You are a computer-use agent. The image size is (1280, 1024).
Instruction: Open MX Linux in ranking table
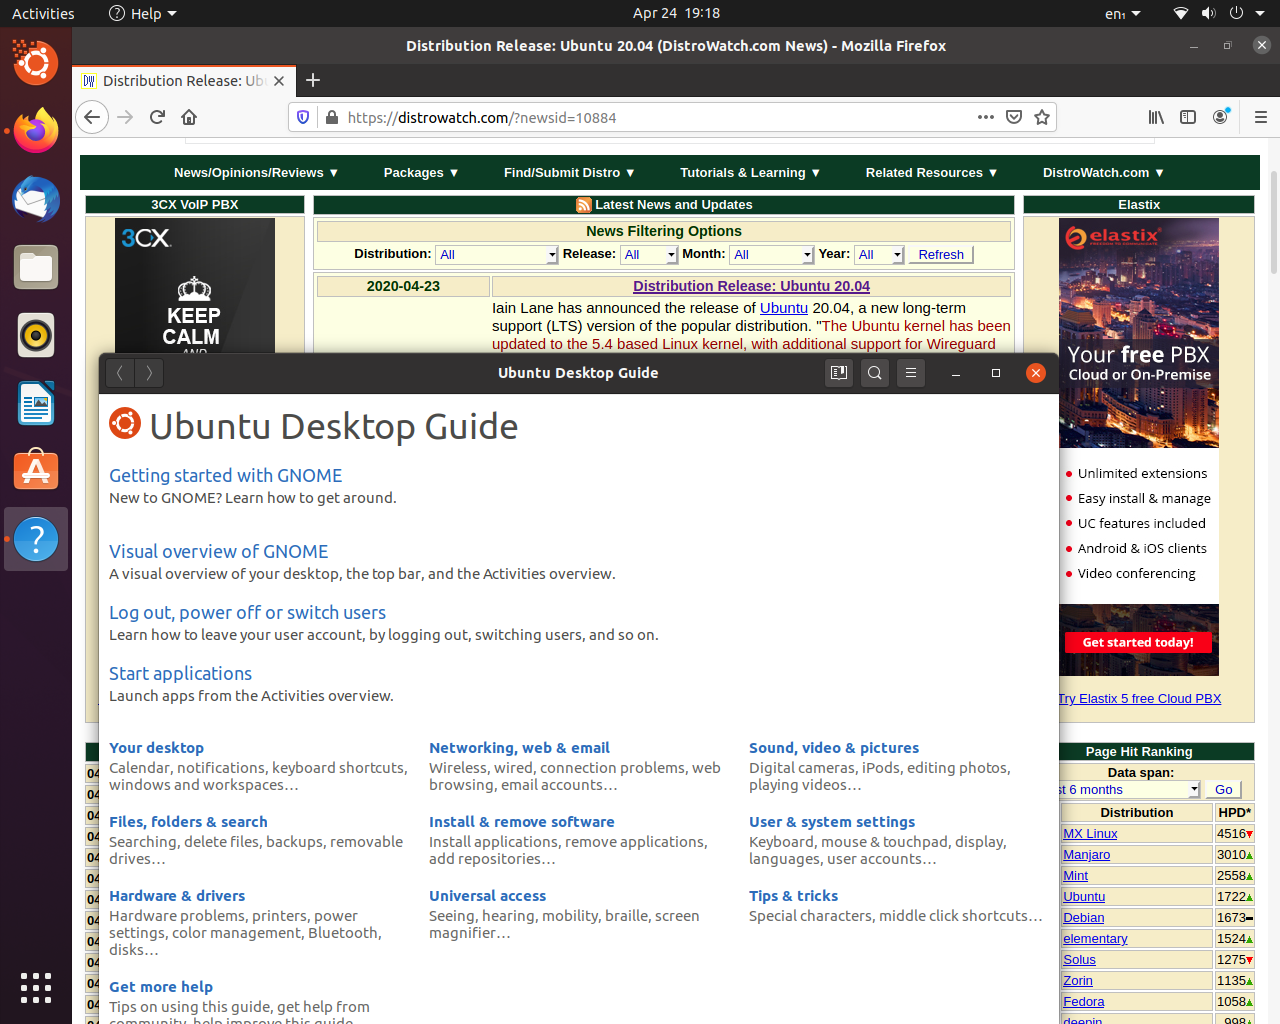pyautogui.click(x=1090, y=834)
